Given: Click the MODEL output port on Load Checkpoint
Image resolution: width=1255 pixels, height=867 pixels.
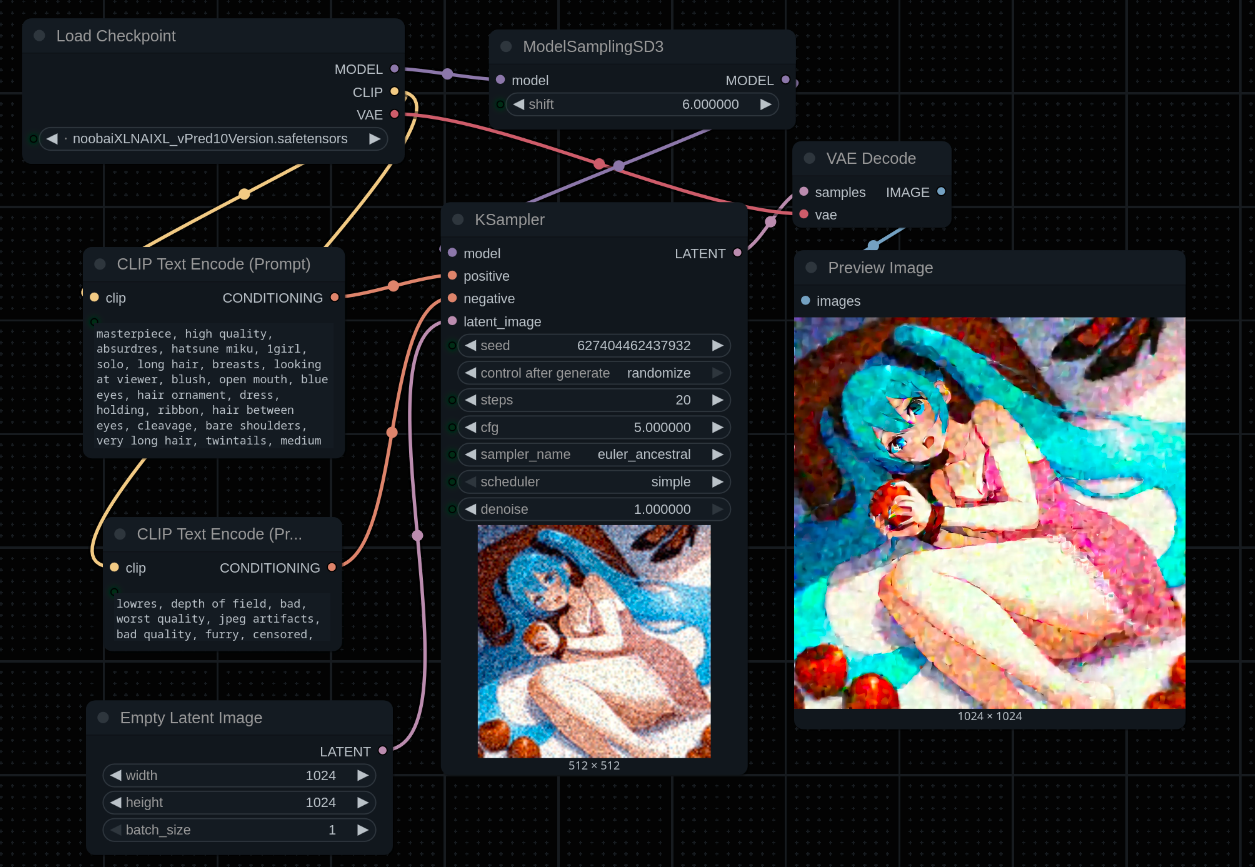Looking at the screenshot, I should click(394, 69).
